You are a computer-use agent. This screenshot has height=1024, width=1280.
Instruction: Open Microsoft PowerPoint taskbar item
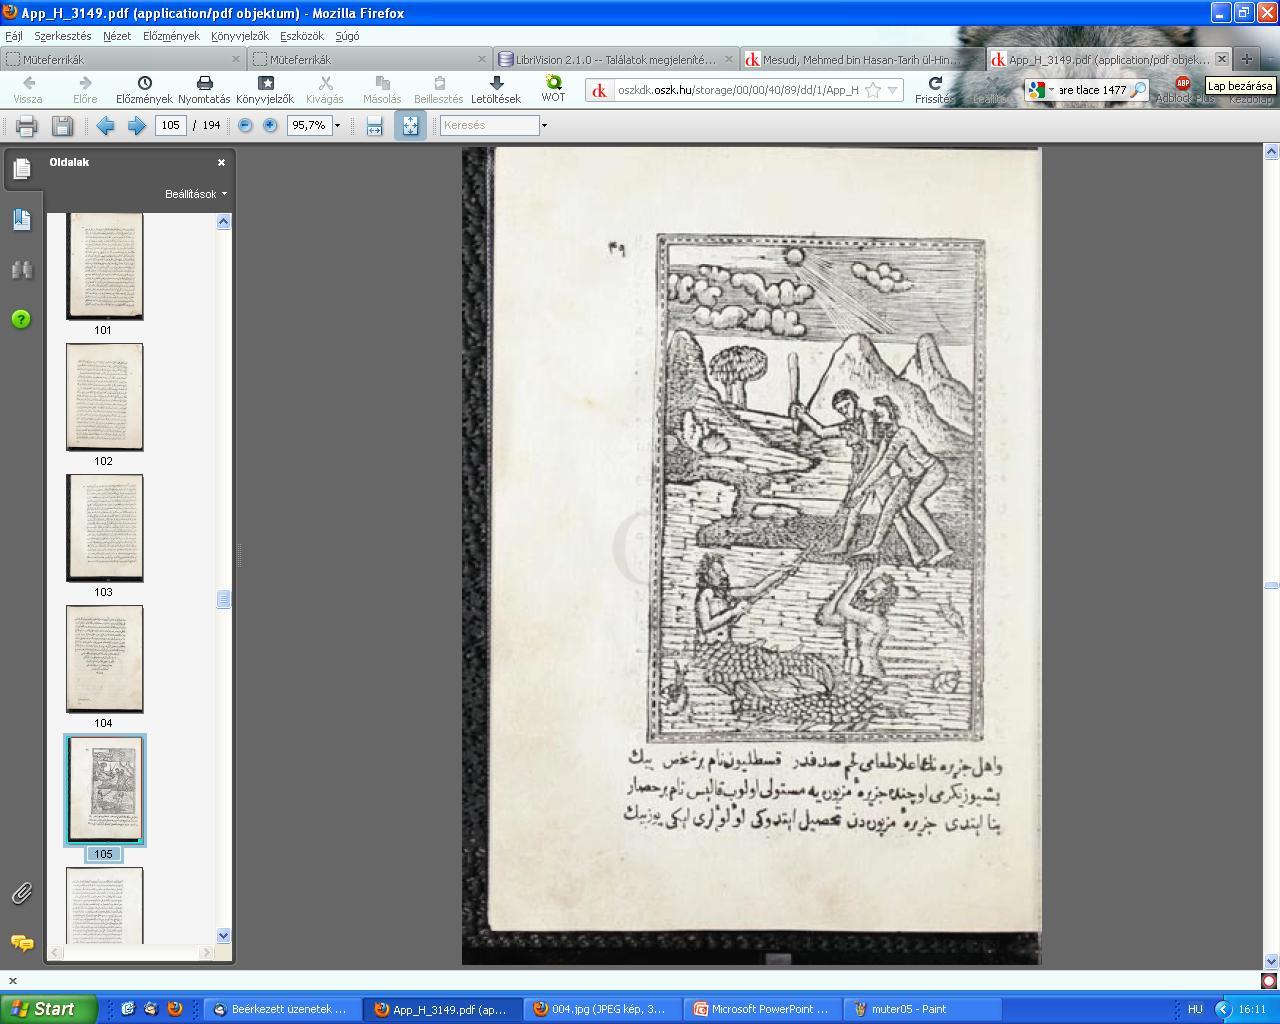click(764, 1010)
